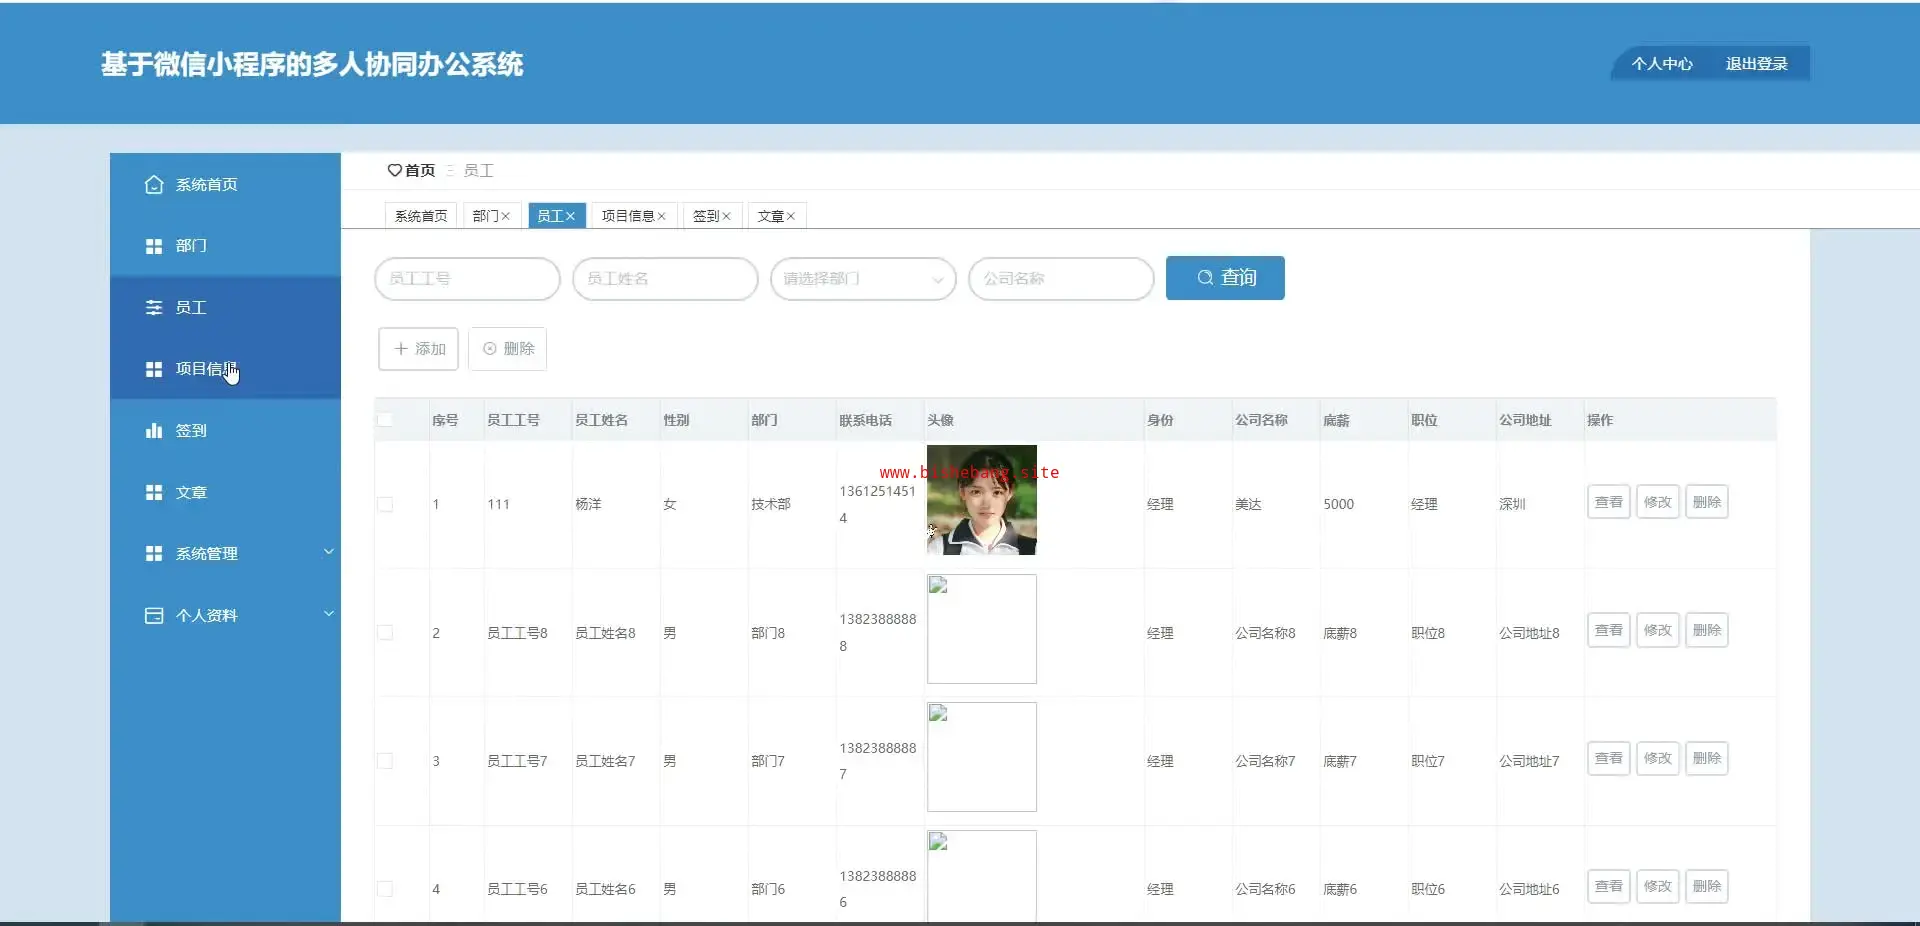
Task: Click the 员工工号 search input field
Action: point(467,279)
